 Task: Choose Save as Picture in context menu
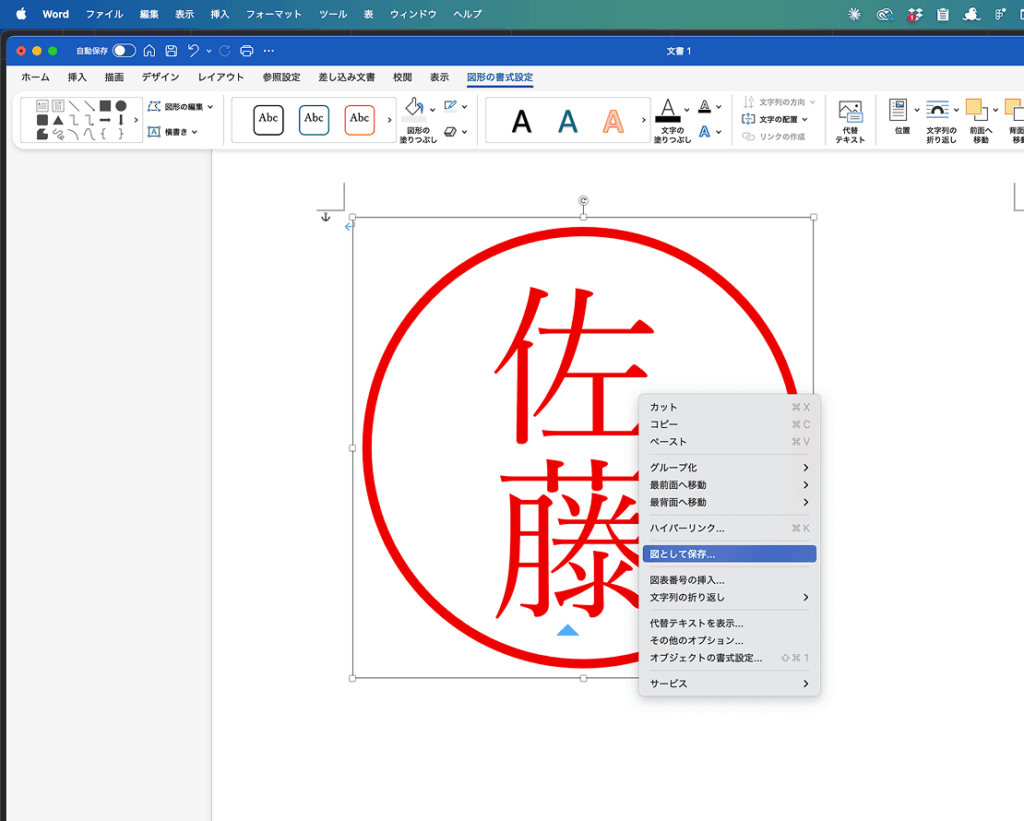pos(729,554)
